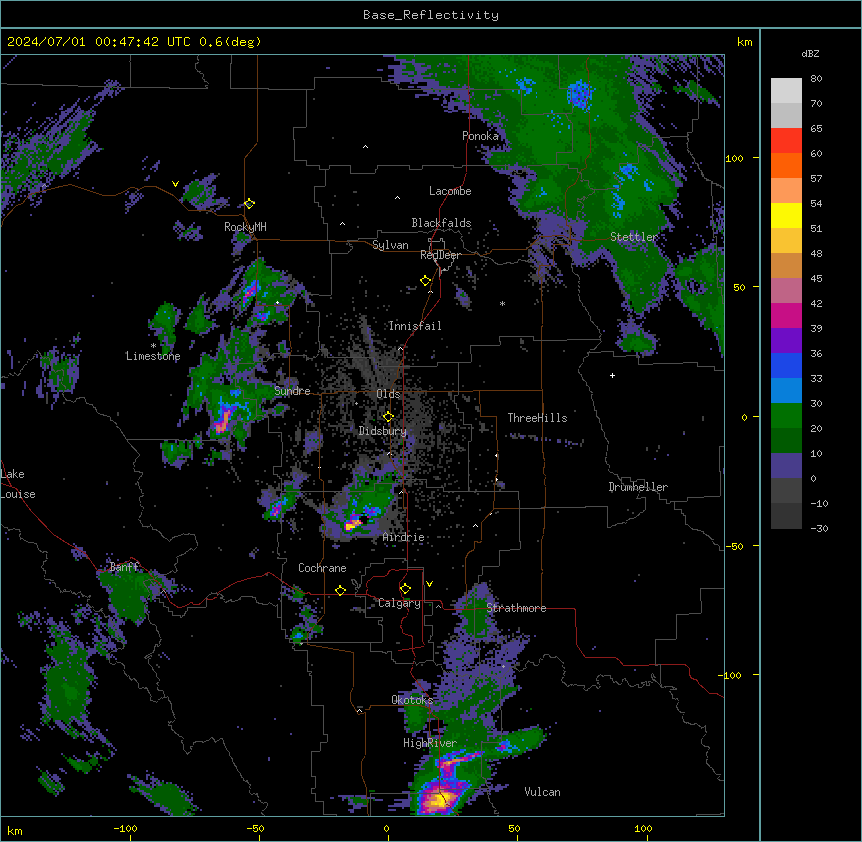Click the Lacombe town label
The width and height of the screenshot is (862, 842).
[450, 191]
